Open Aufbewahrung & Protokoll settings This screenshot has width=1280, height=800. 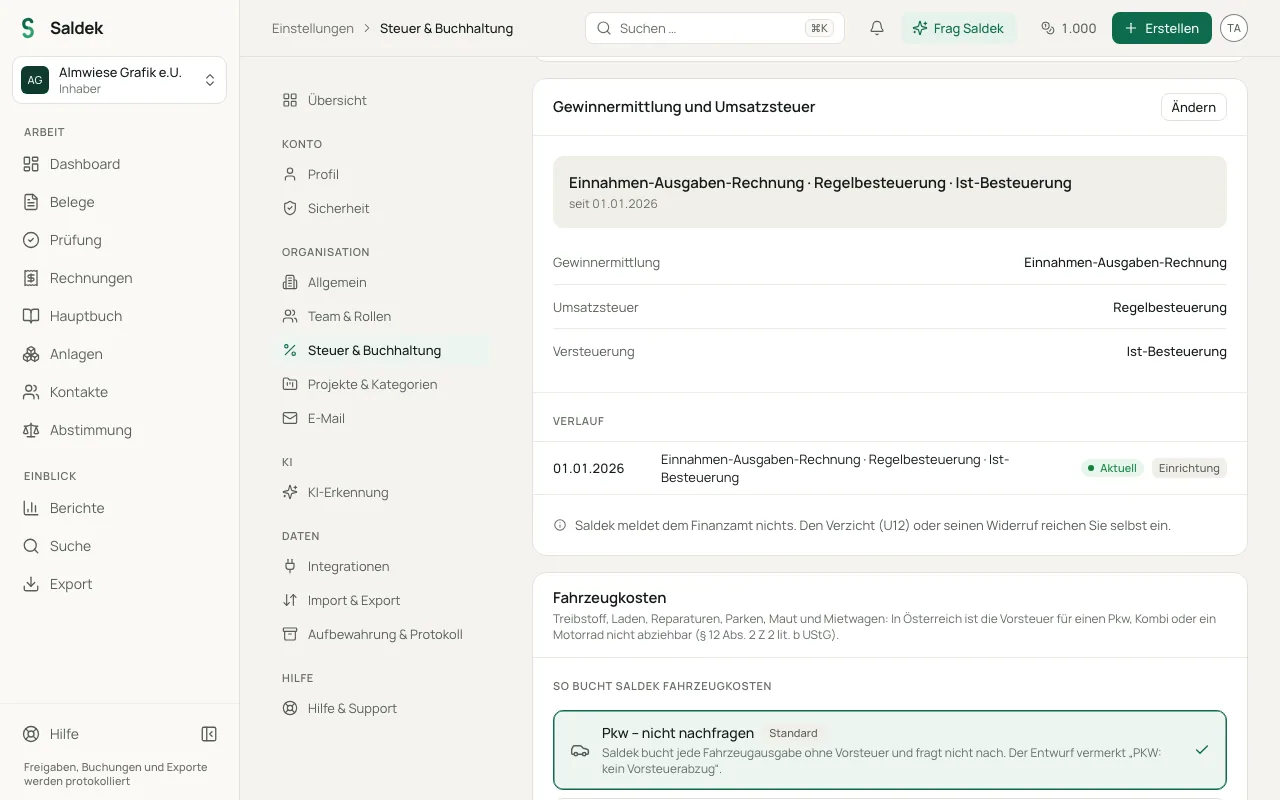pyautogui.click(x=381, y=634)
